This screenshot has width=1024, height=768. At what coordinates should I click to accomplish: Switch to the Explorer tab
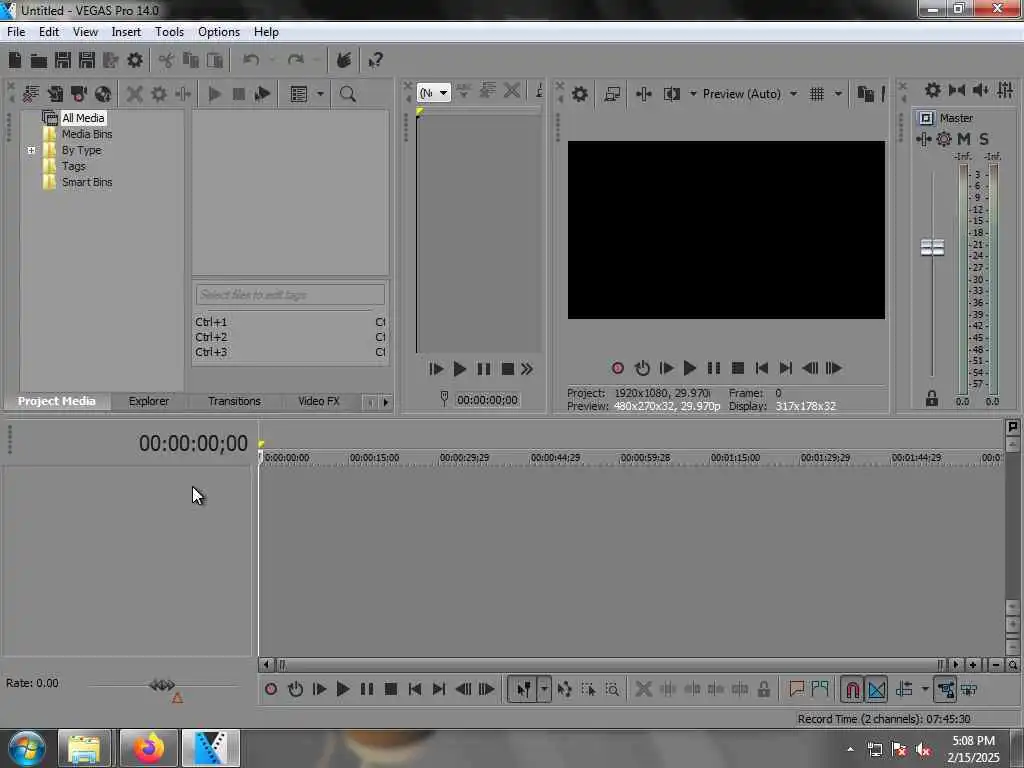pos(148,401)
